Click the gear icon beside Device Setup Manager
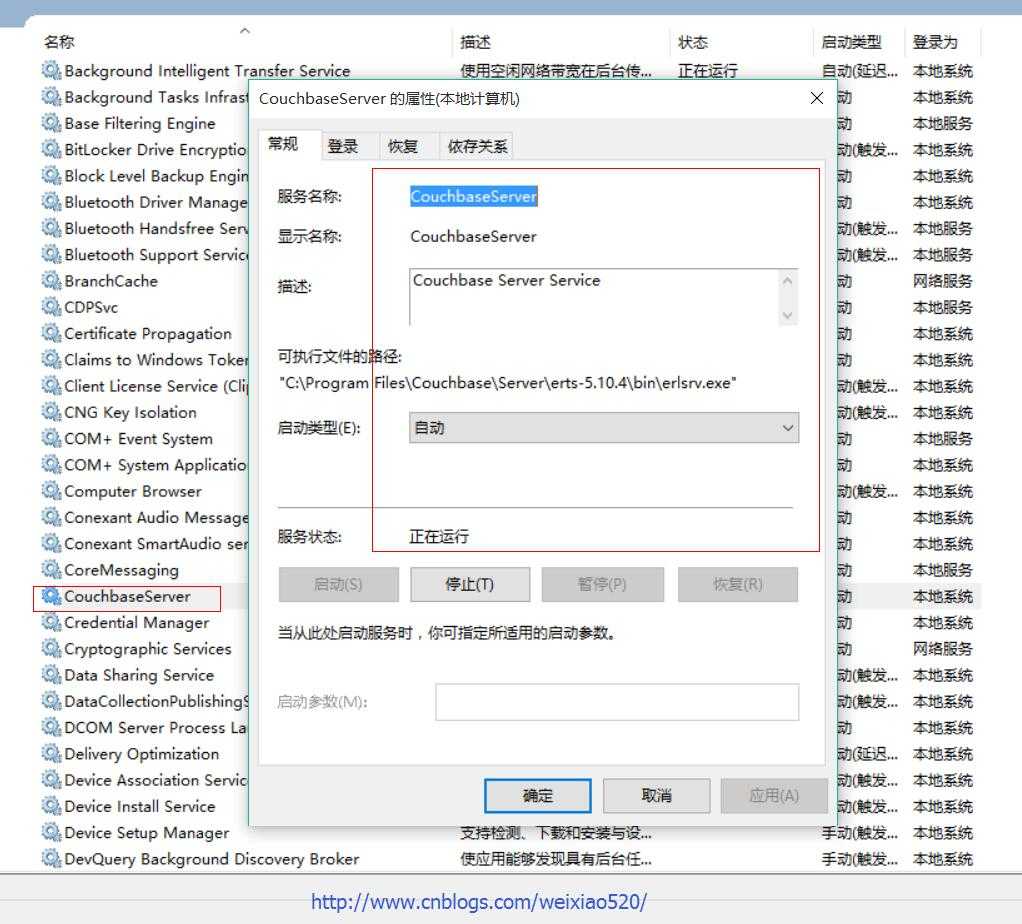Screen dimensions: 1022x924 (51, 832)
